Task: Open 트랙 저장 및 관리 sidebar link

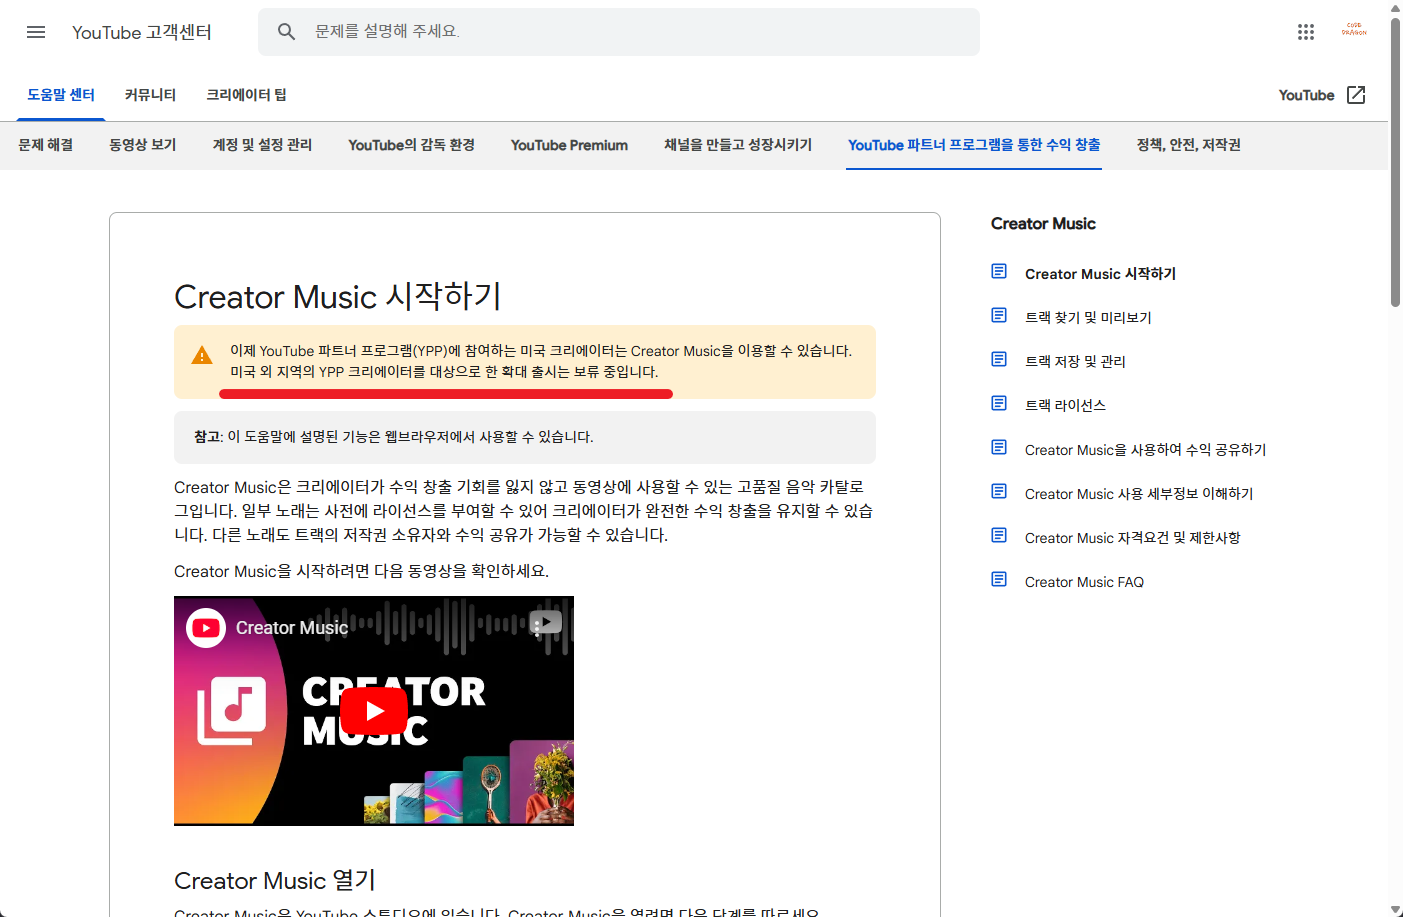Action: pos(1075,362)
